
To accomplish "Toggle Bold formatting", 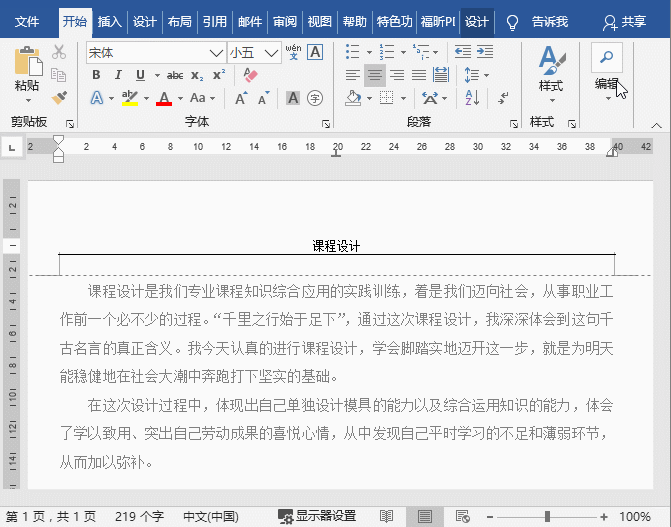I will pyautogui.click(x=96, y=75).
